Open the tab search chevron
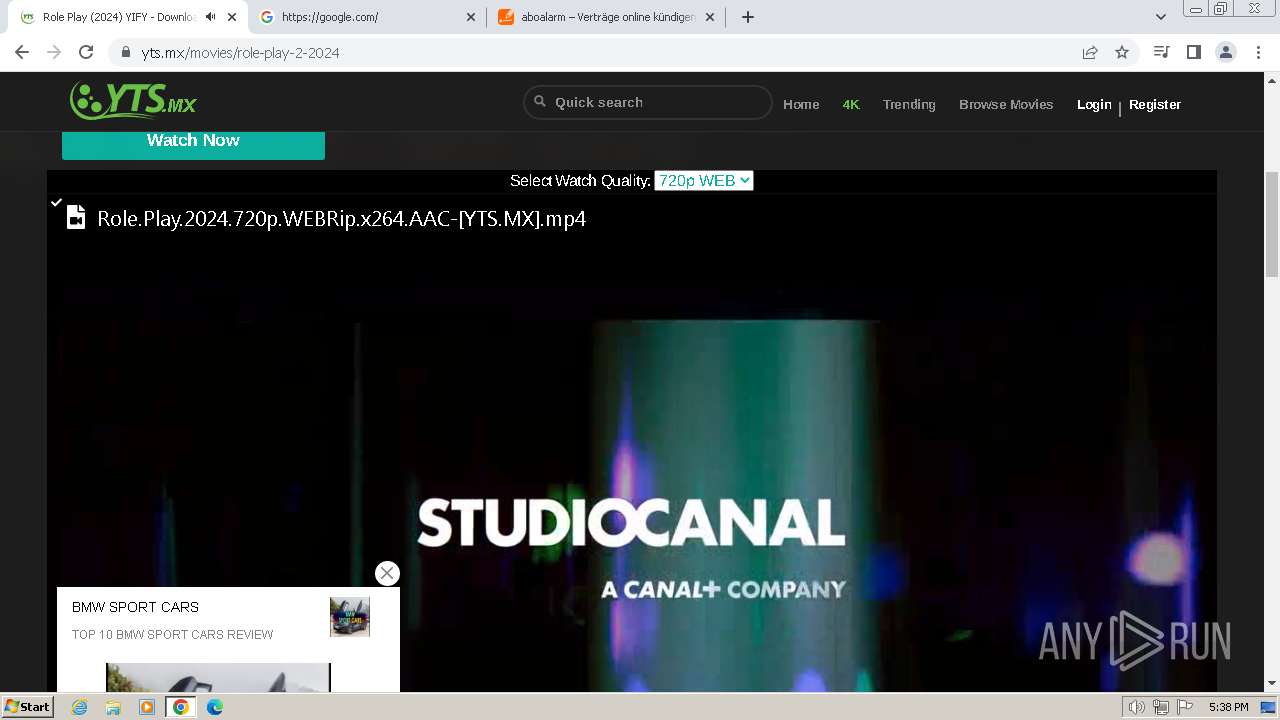Screen dimensions: 1280x720 click(x=1161, y=17)
